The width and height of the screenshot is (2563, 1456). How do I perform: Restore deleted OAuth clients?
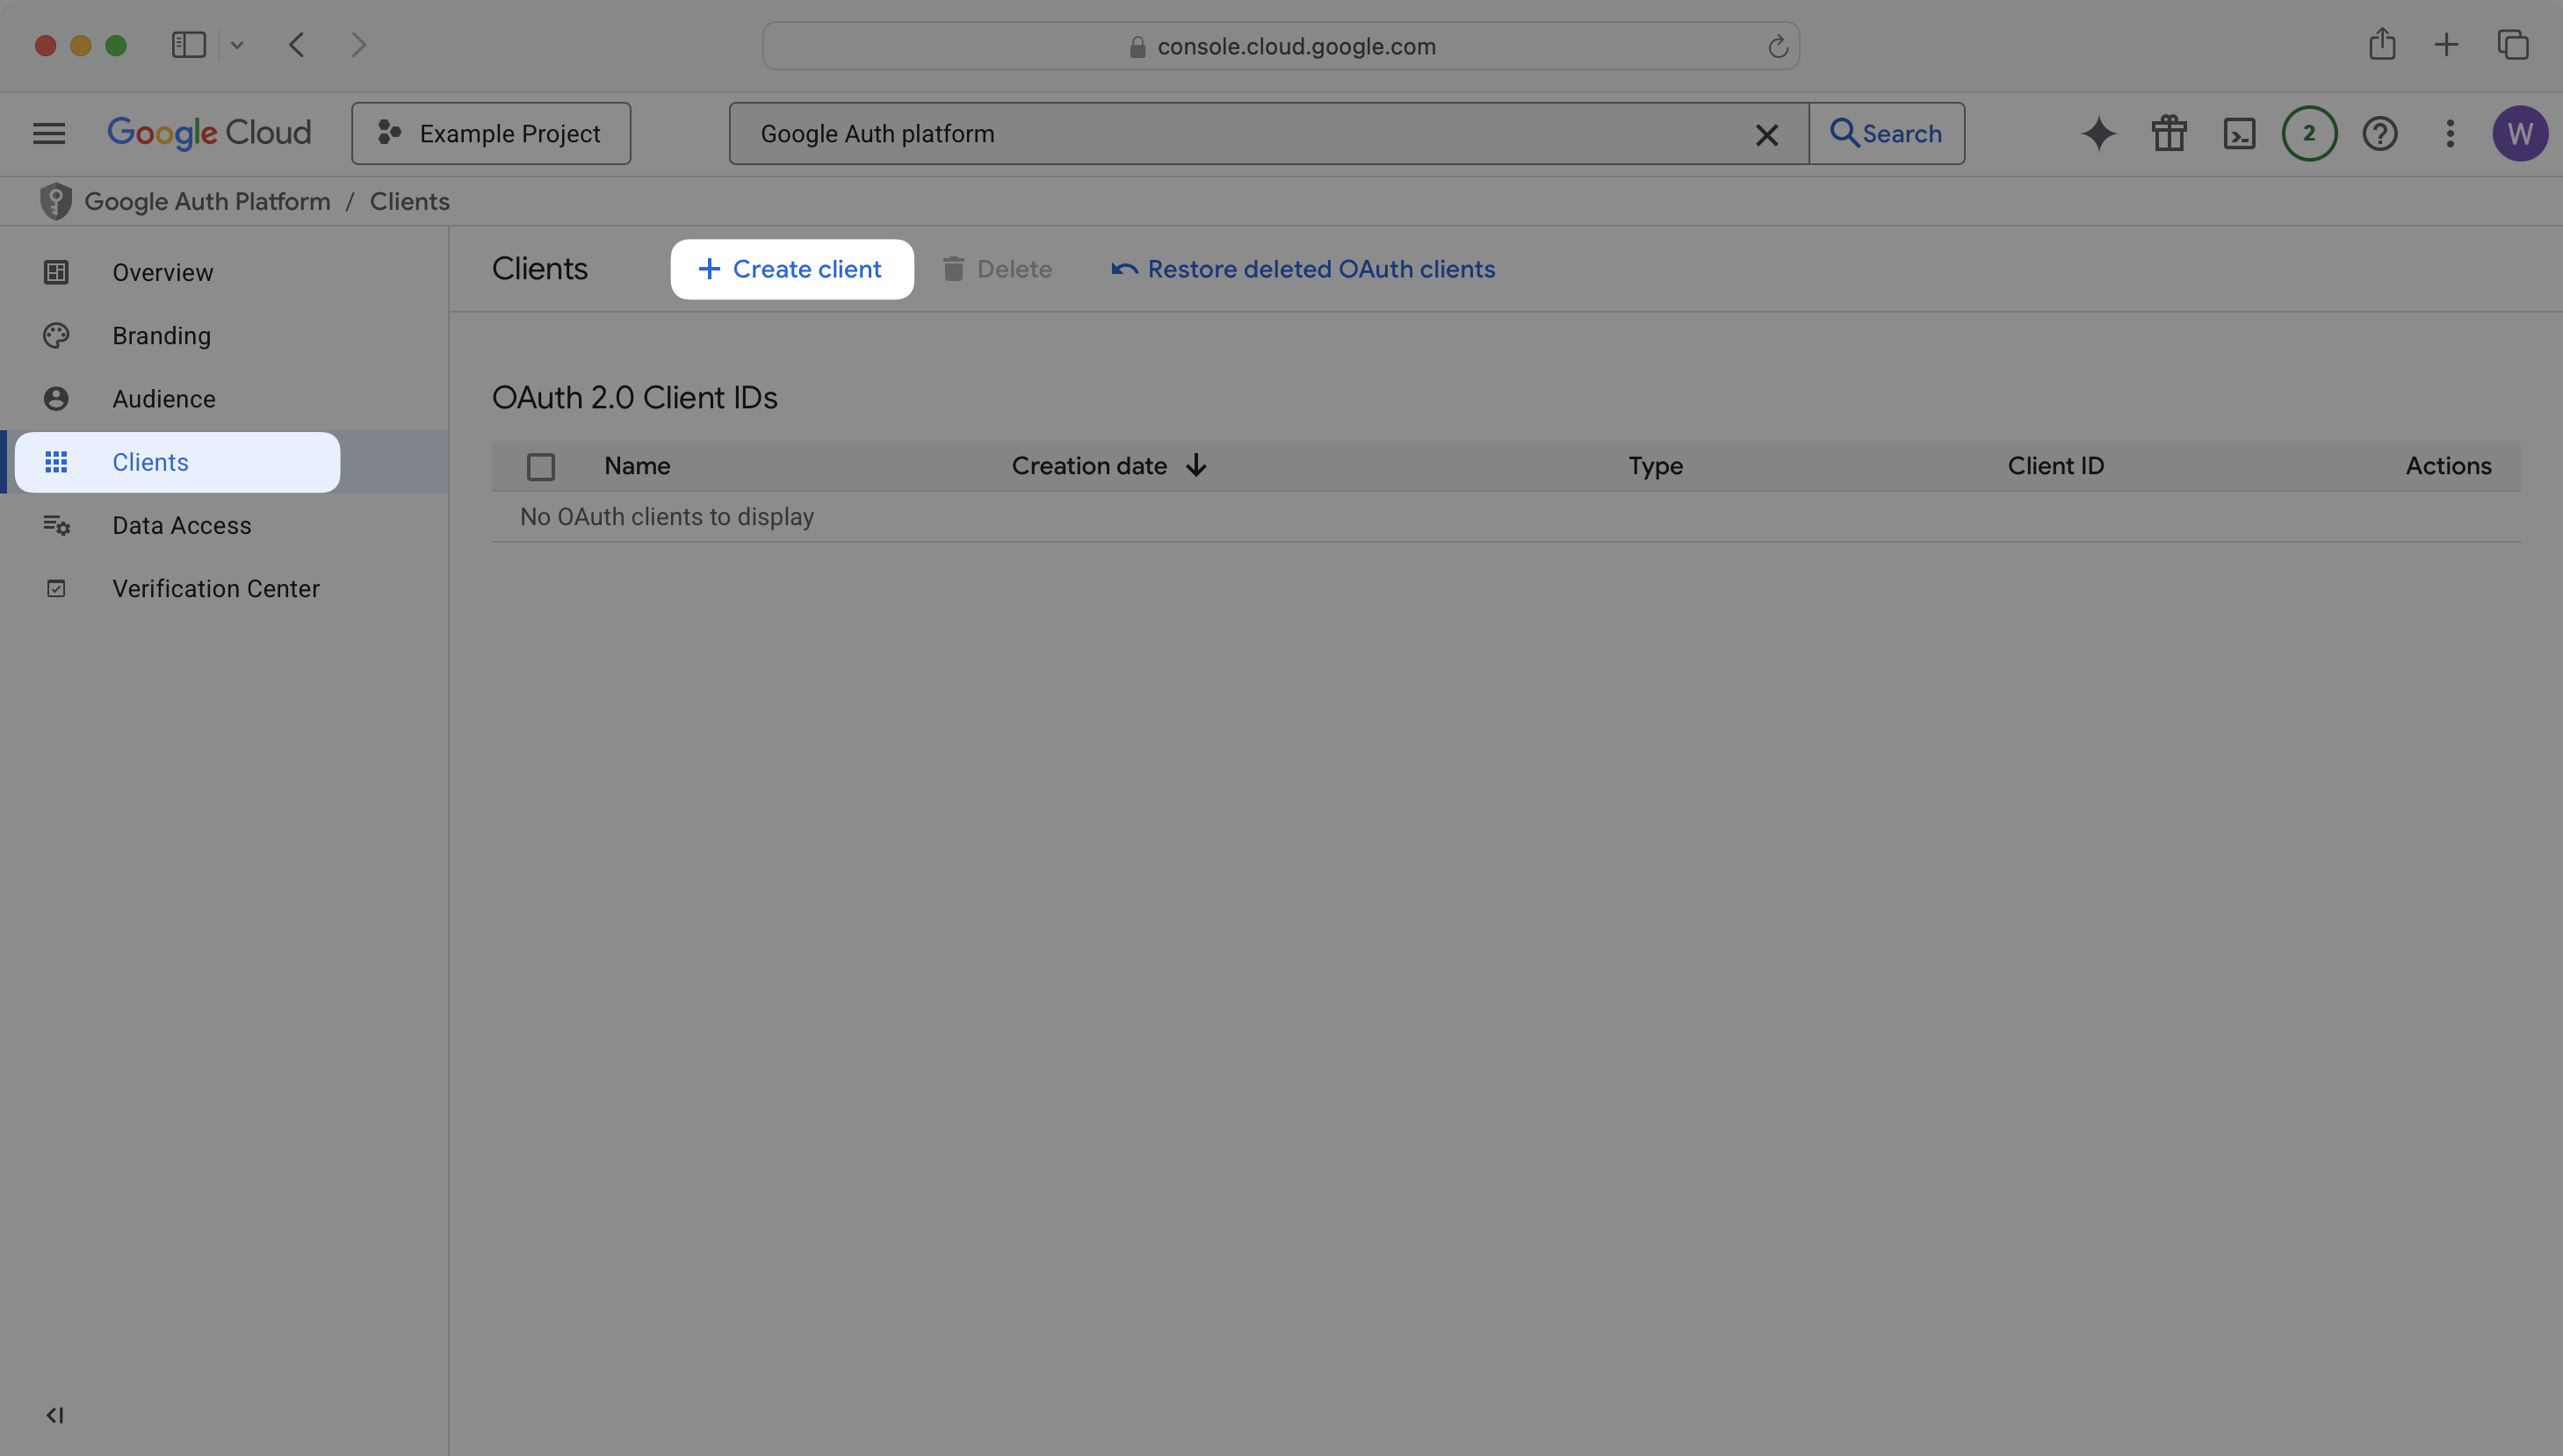click(x=1303, y=268)
